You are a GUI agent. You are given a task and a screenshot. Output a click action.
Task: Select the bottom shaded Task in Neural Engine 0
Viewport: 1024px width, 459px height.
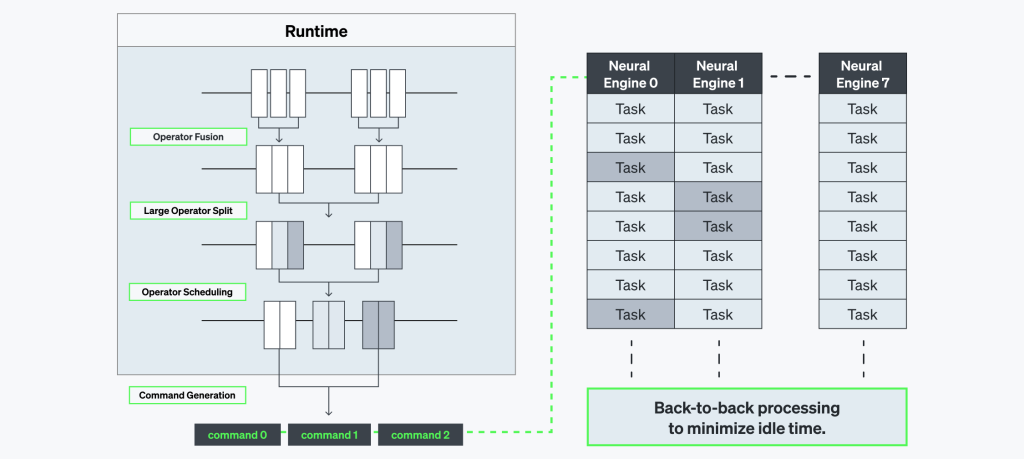click(x=631, y=314)
